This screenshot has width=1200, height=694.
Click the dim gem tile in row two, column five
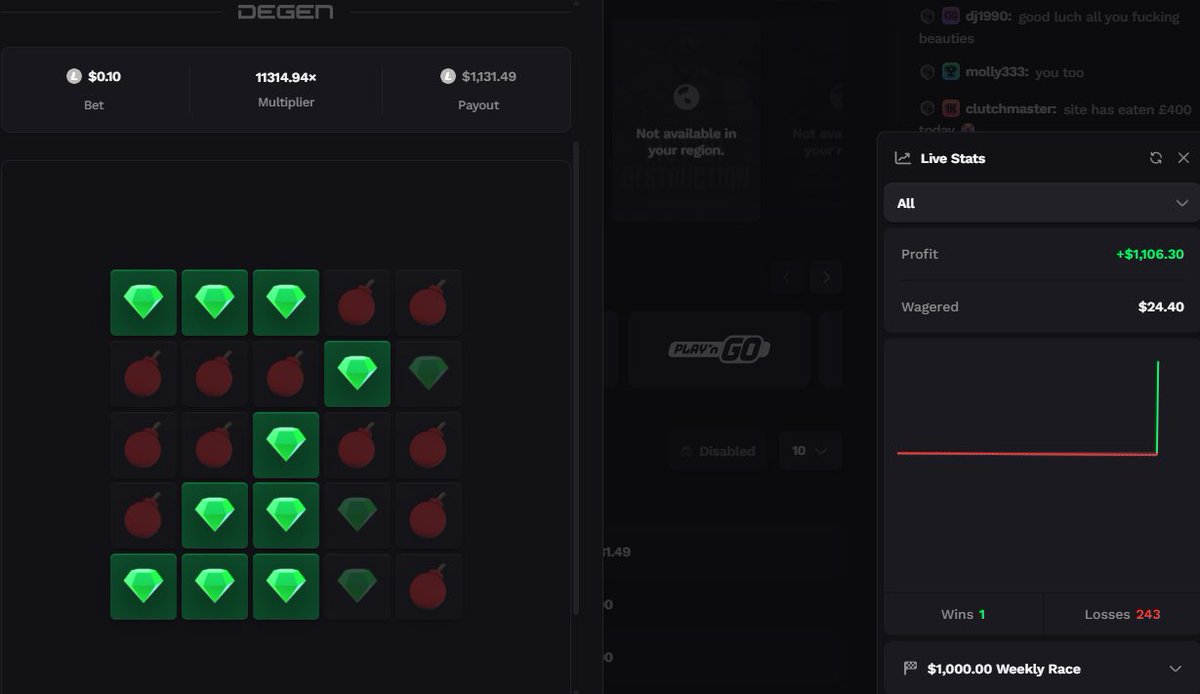(428, 373)
